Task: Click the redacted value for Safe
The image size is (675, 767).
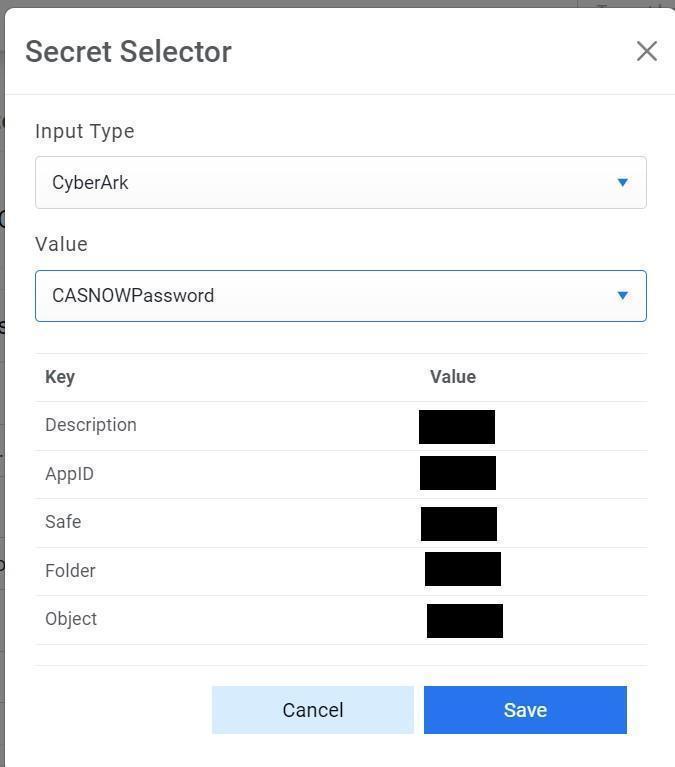Action: pos(459,524)
